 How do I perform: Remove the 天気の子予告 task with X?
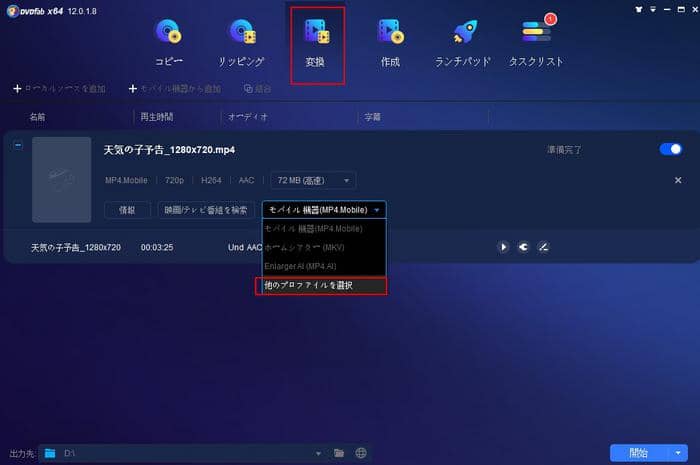pos(678,180)
